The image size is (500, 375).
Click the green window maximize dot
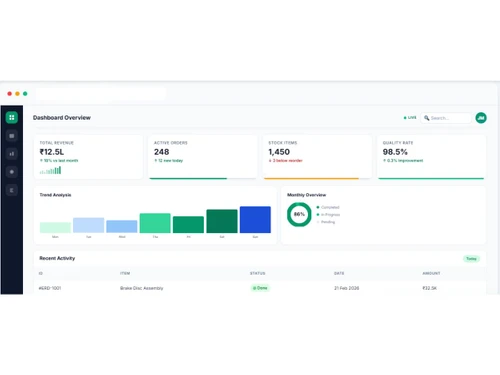coord(25,94)
